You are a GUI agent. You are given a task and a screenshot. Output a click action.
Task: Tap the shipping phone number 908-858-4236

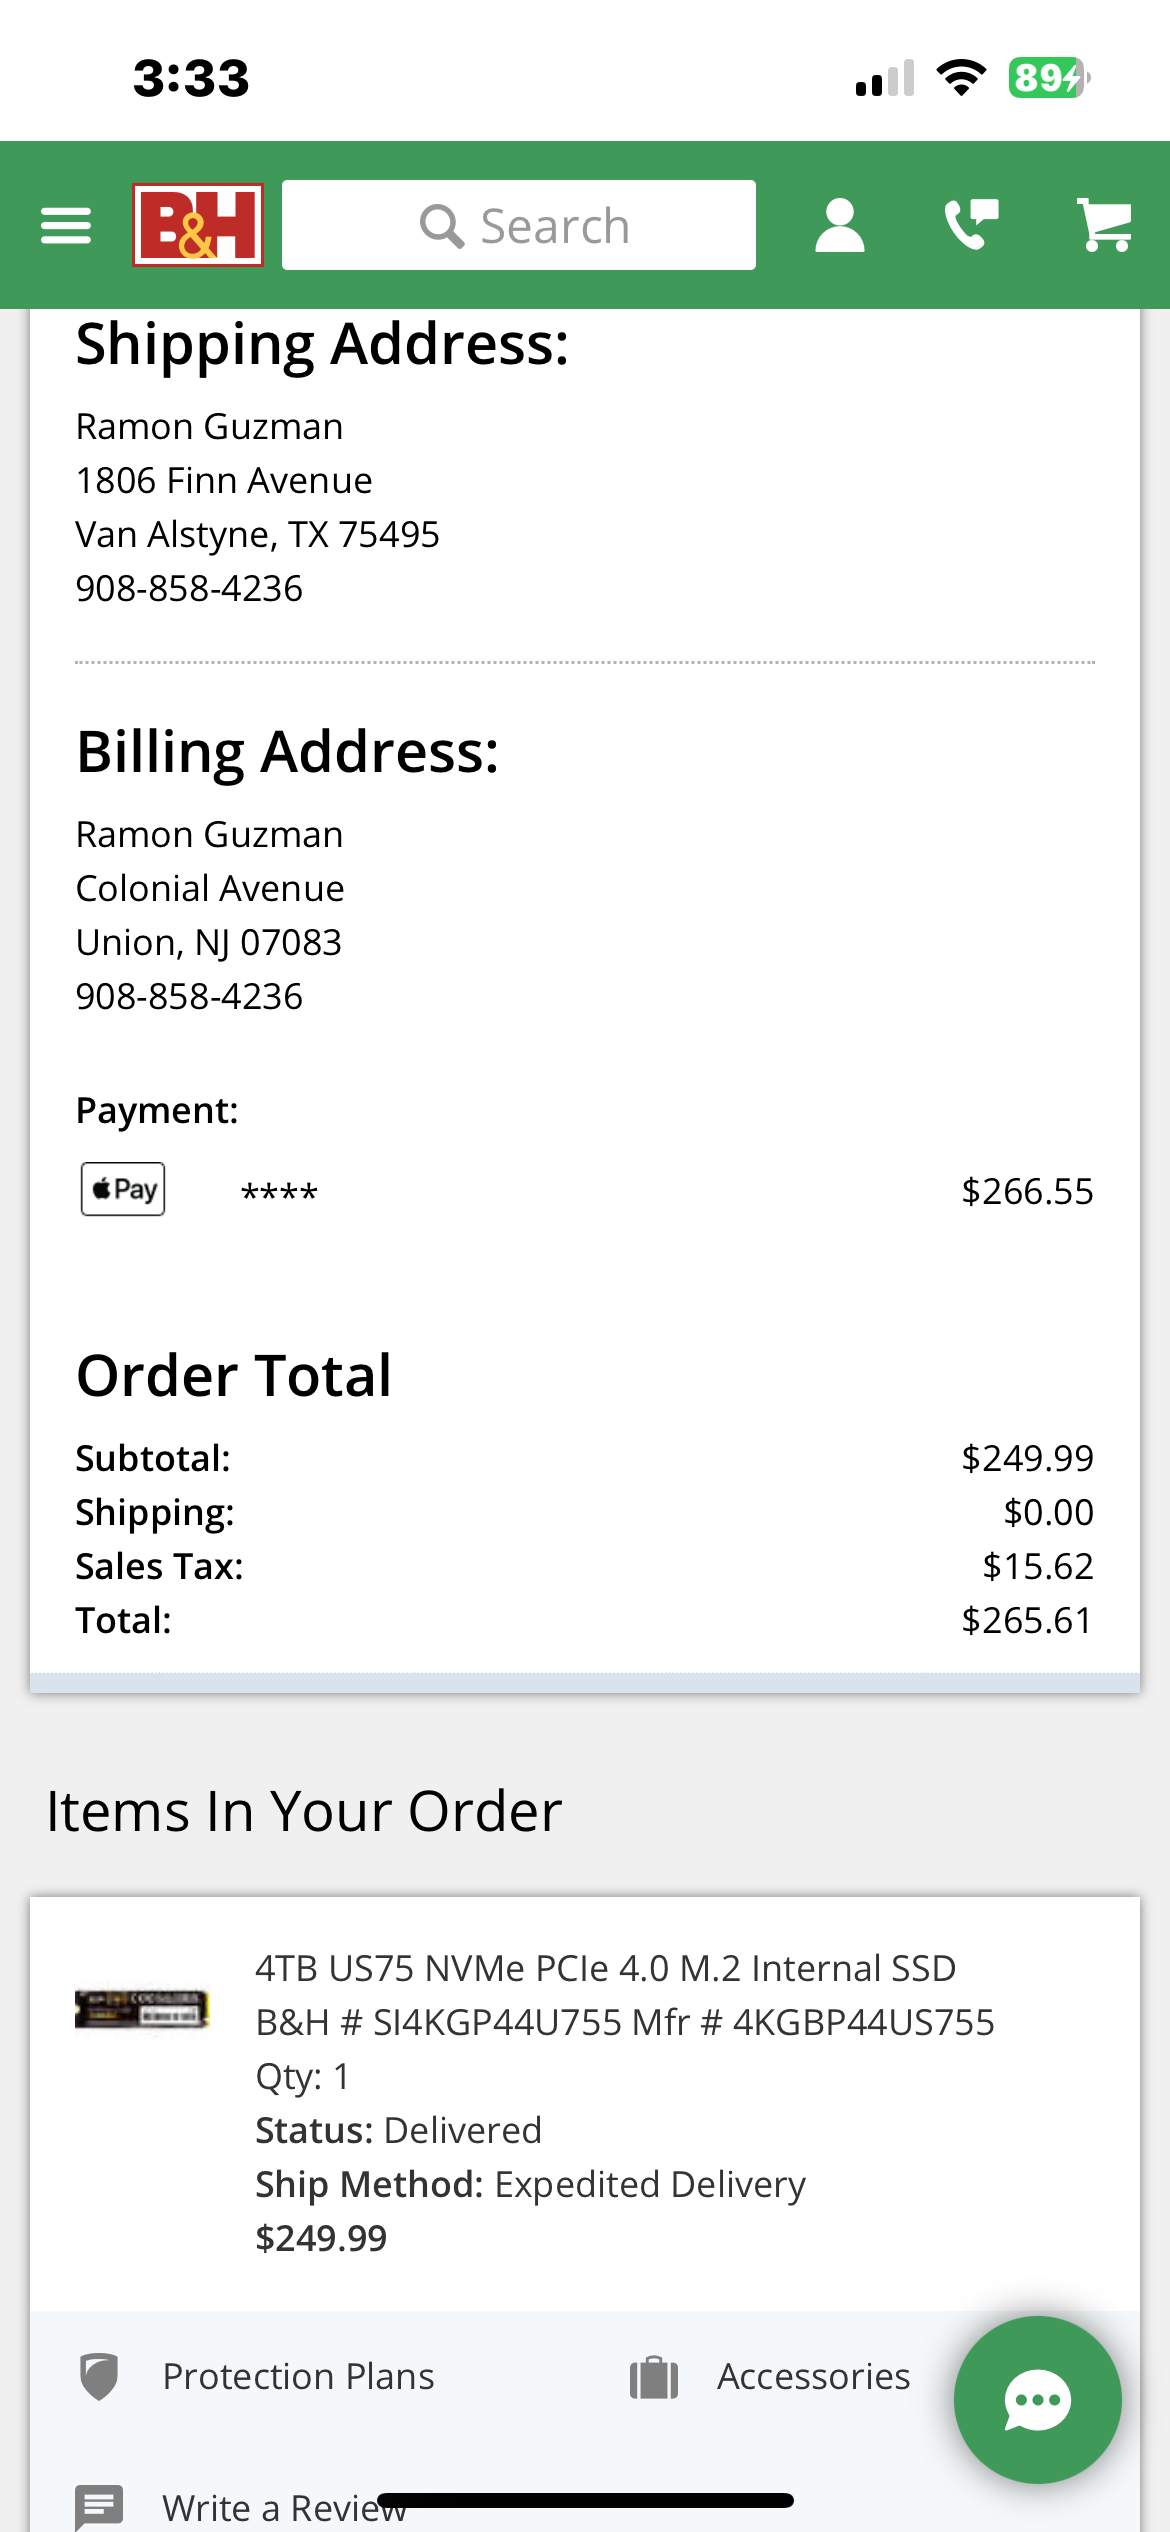(189, 589)
